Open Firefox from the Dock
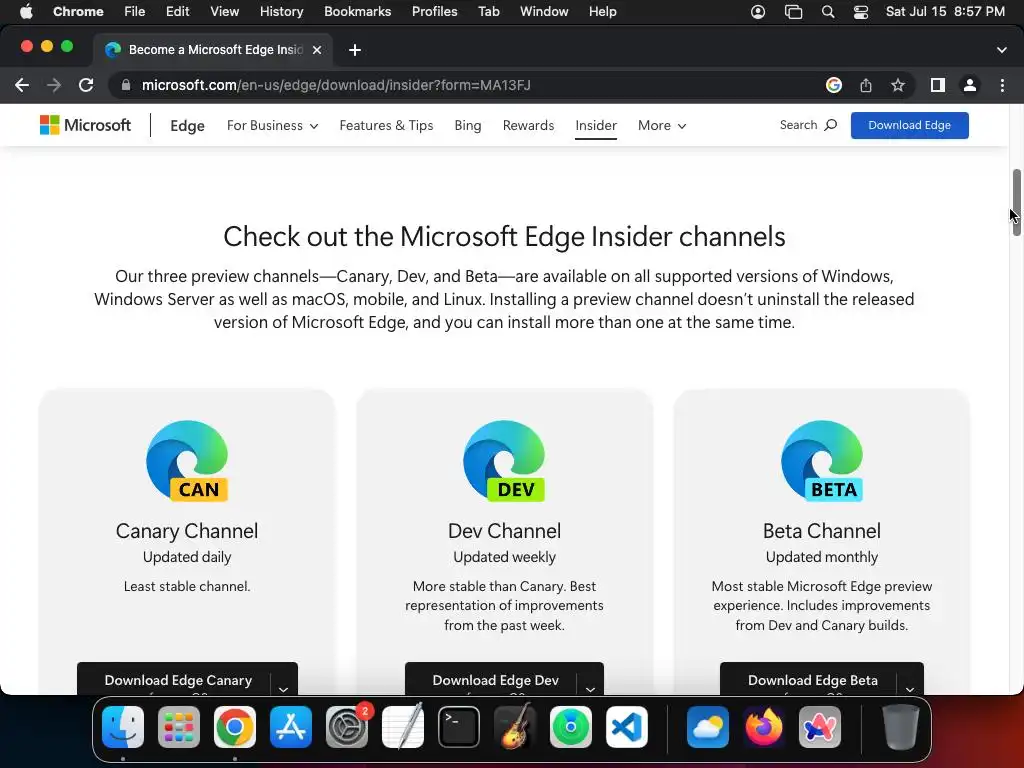Screen dimensions: 1024x768 (x=763, y=727)
